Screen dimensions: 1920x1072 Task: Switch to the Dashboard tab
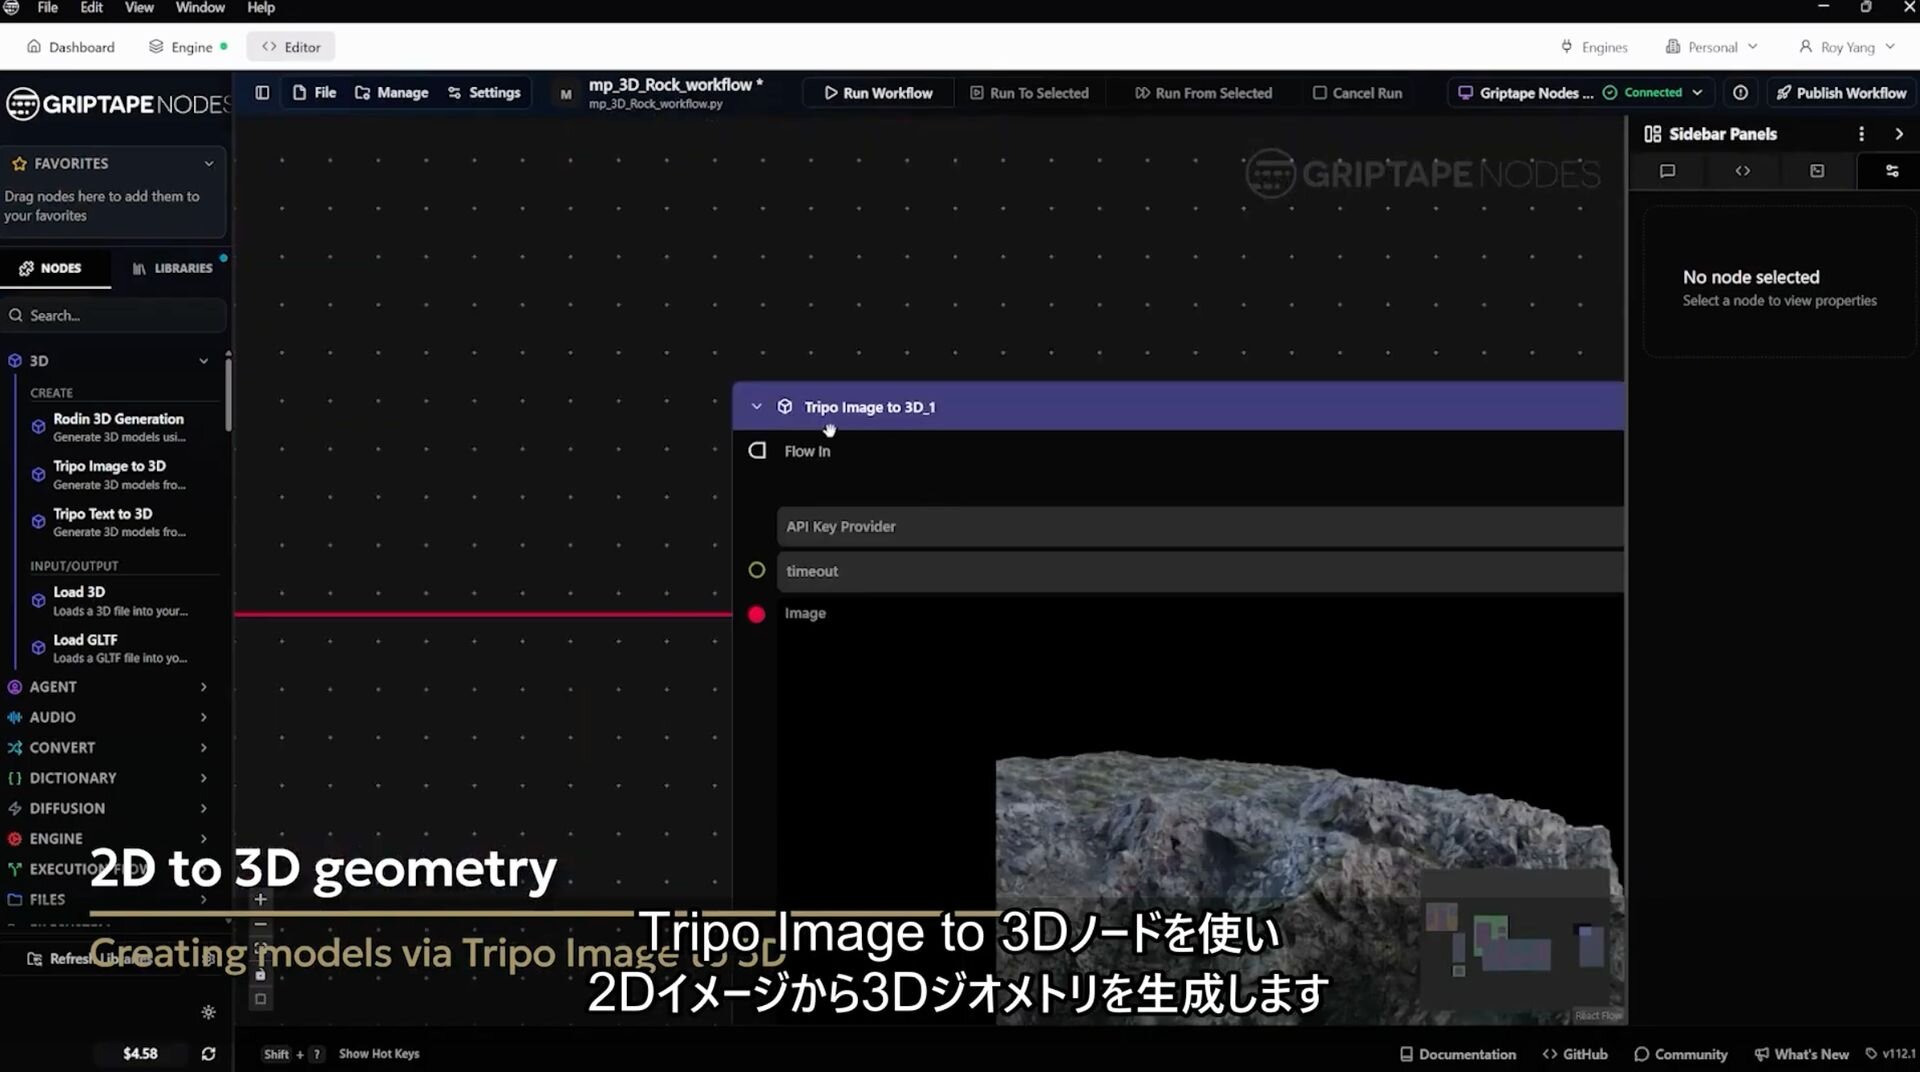[x=71, y=47]
